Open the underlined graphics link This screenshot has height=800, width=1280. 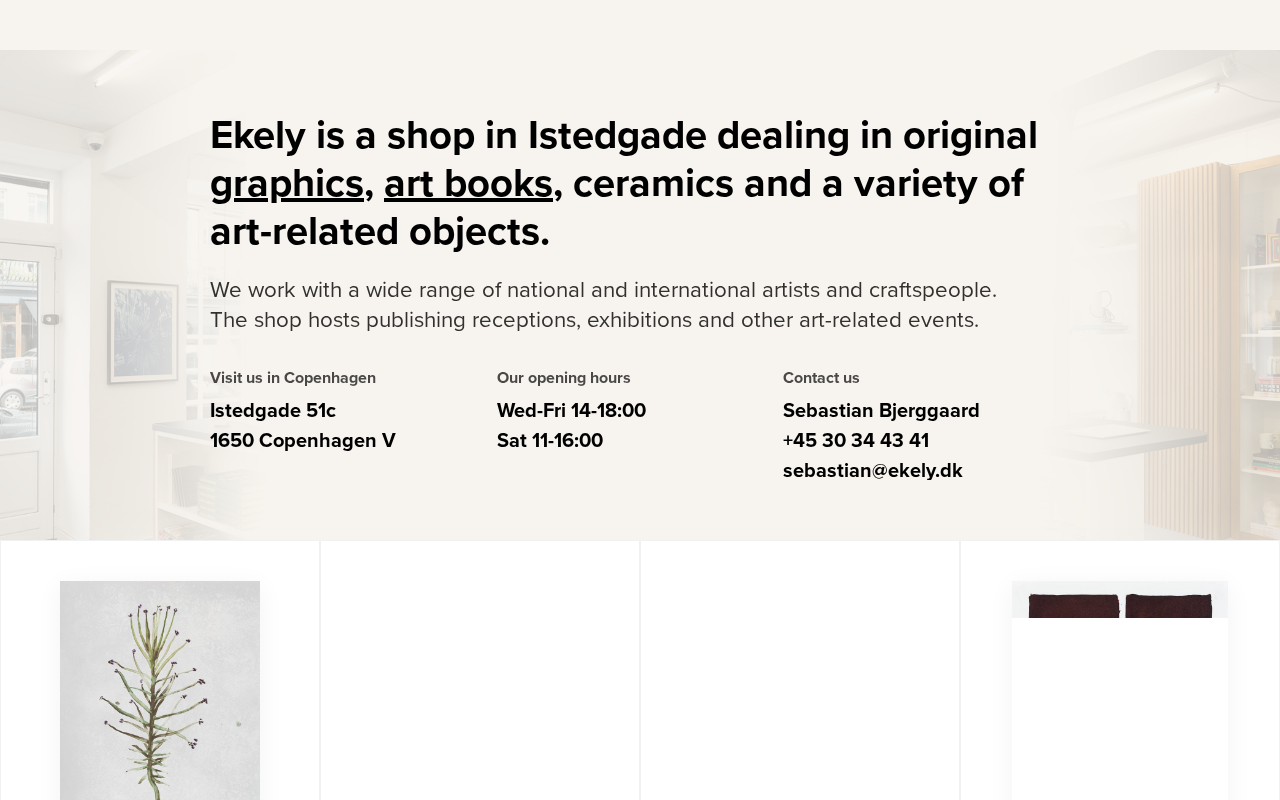[286, 184]
